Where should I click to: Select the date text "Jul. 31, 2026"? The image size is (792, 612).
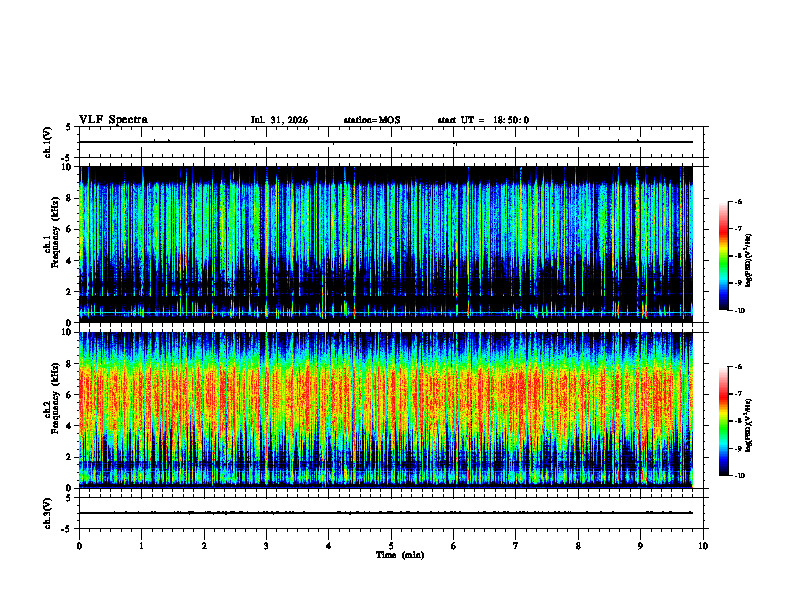[279, 120]
